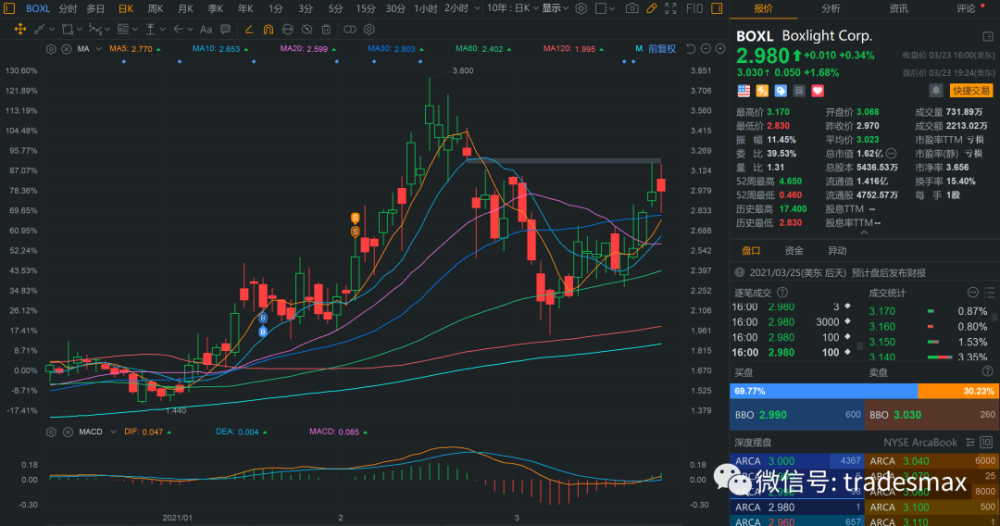Toggle hide all drawings eye icon
The height and width of the screenshot is (526, 1000).
307,29
